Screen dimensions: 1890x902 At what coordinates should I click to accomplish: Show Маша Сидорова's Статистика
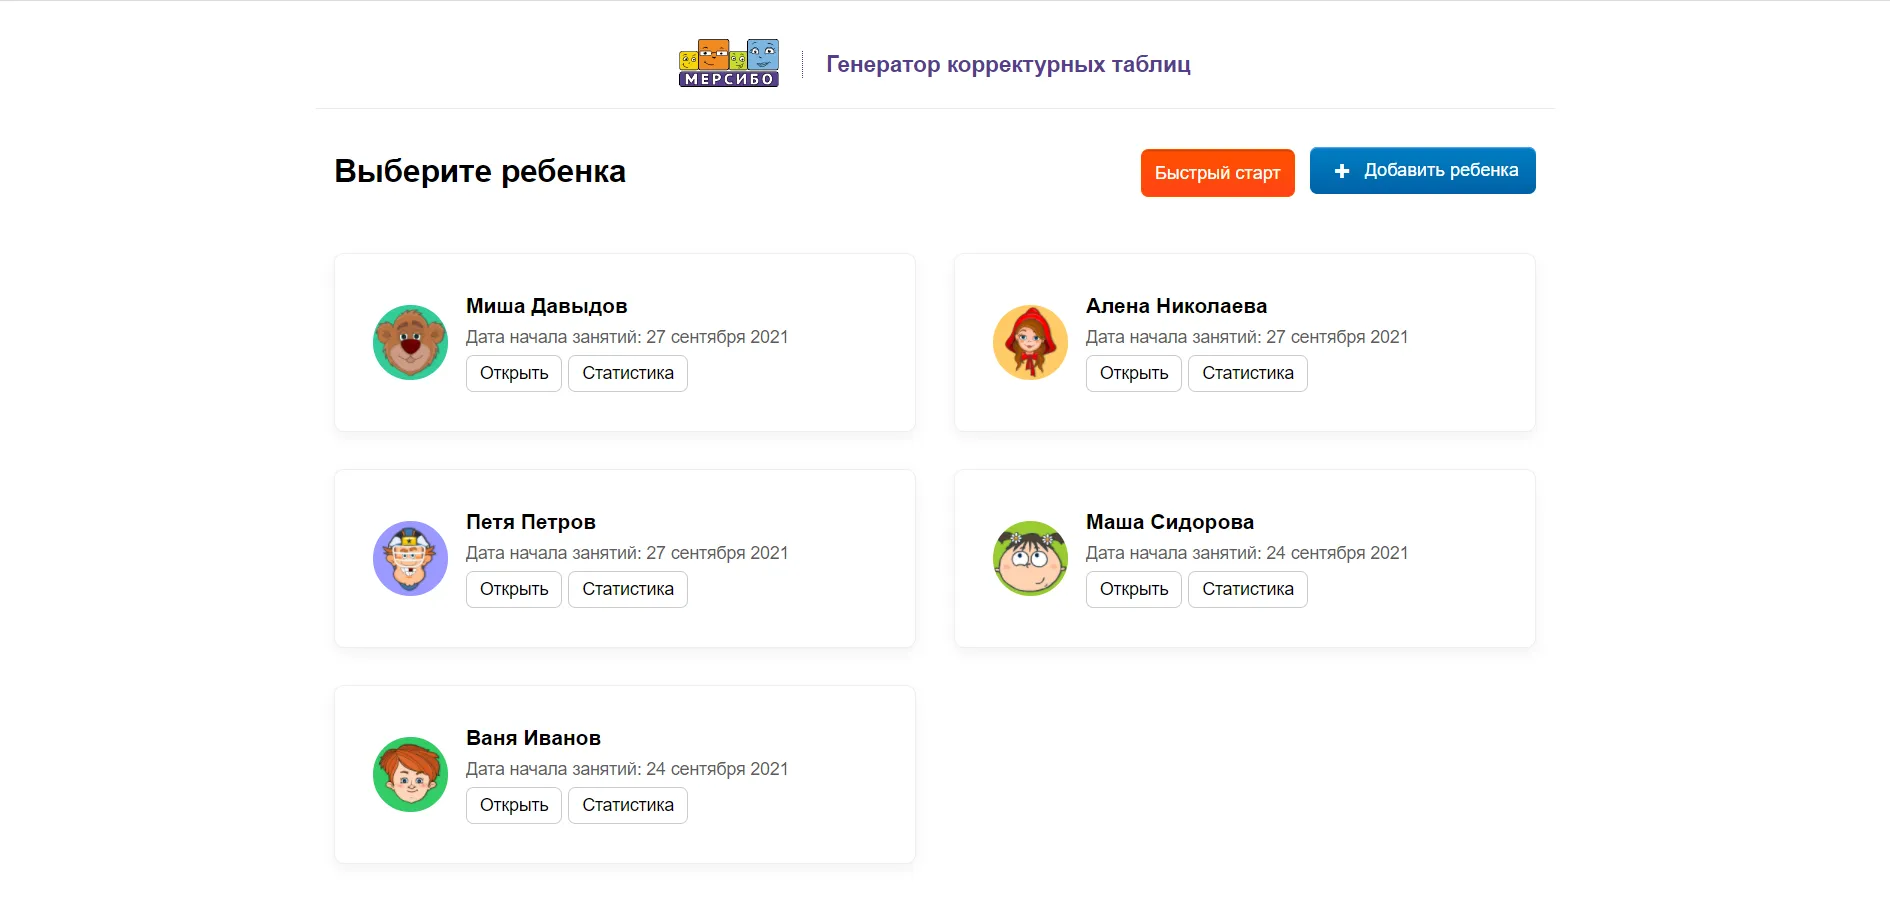pos(1247,589)
